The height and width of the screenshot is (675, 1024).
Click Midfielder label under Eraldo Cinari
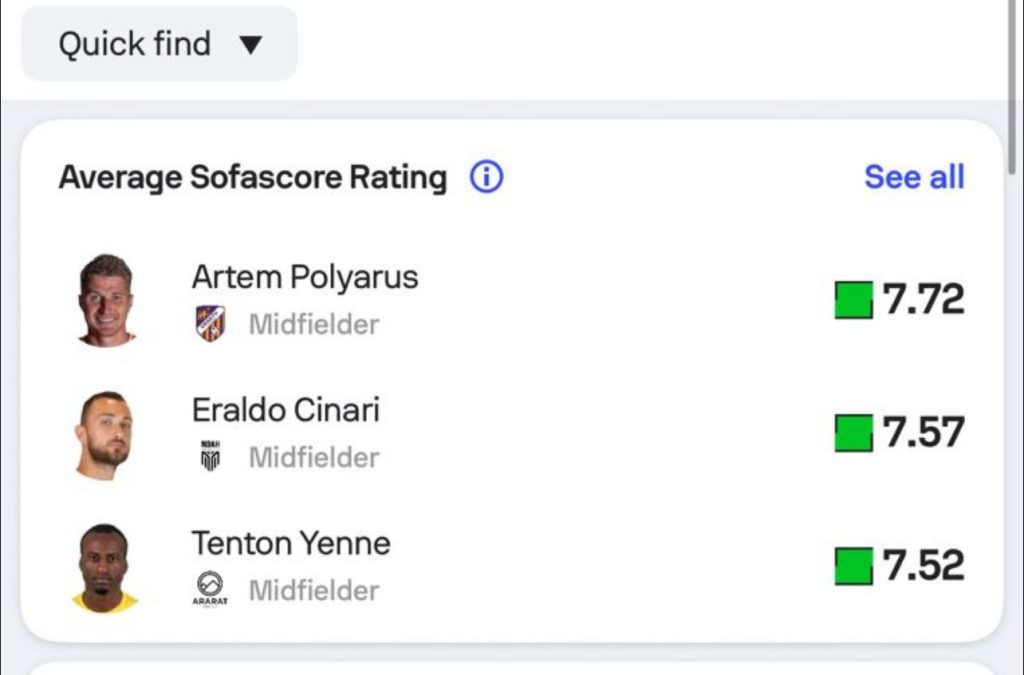314,458
